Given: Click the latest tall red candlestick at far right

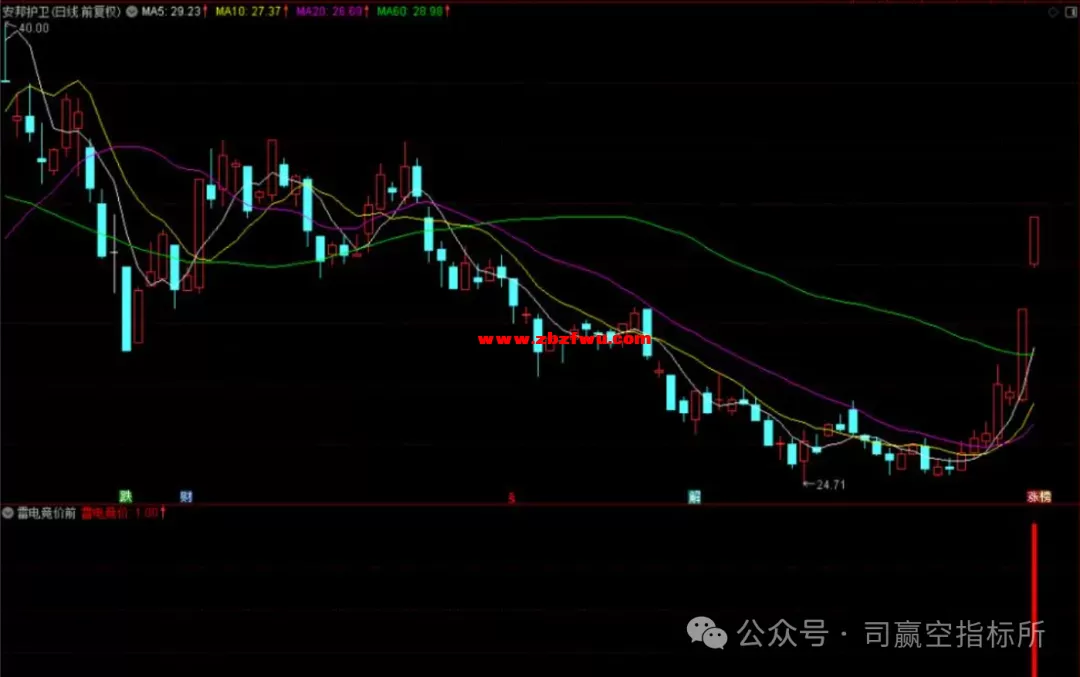Looking at the screenshot, I should click(x=1034, y=241).
